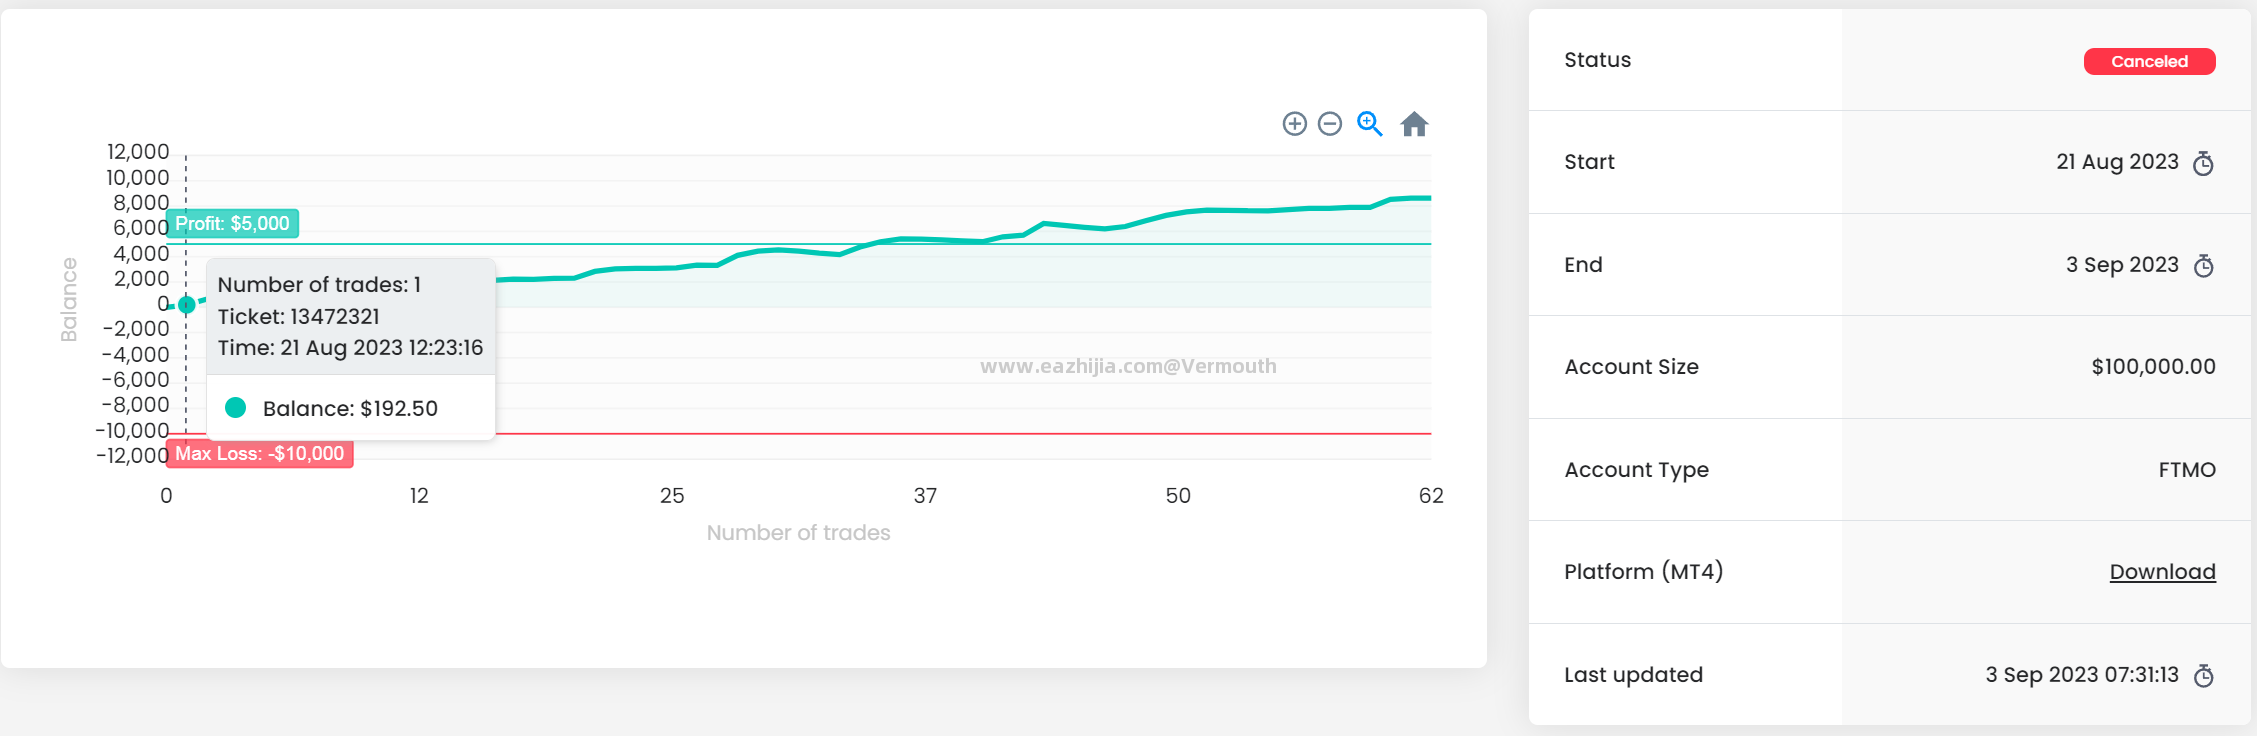Image resolution: width=2257 pixels, height=736 pixels.
Task: Reset chart zoom with home icon
Action: click(1414, 124)
